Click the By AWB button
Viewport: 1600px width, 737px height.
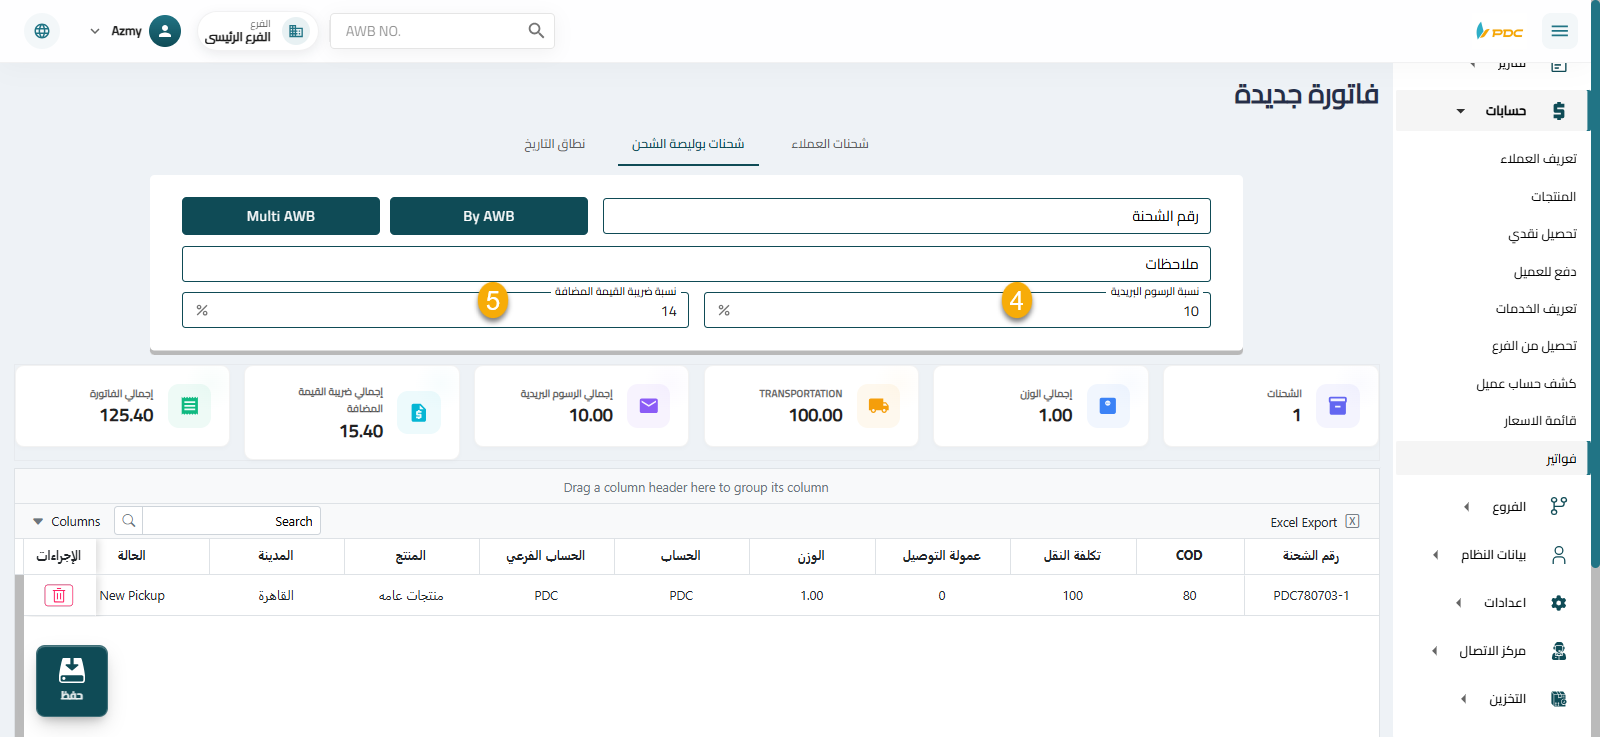click(489, 216)
